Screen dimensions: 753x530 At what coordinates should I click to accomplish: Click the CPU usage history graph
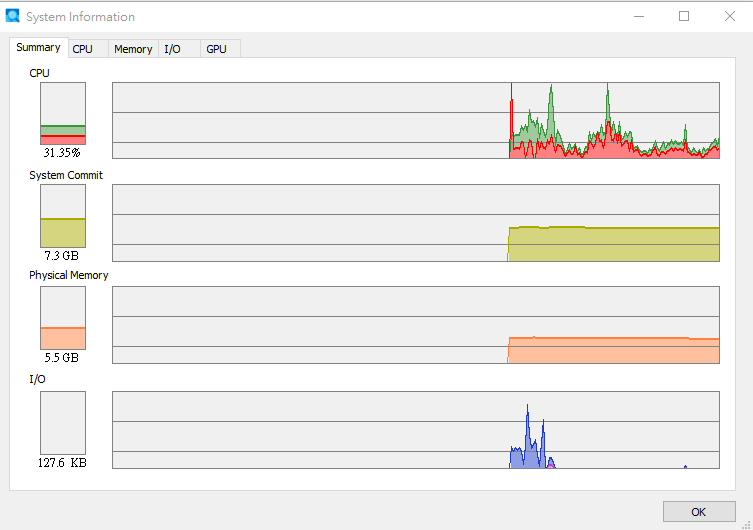pyautogui.click(x=416, y=120)
